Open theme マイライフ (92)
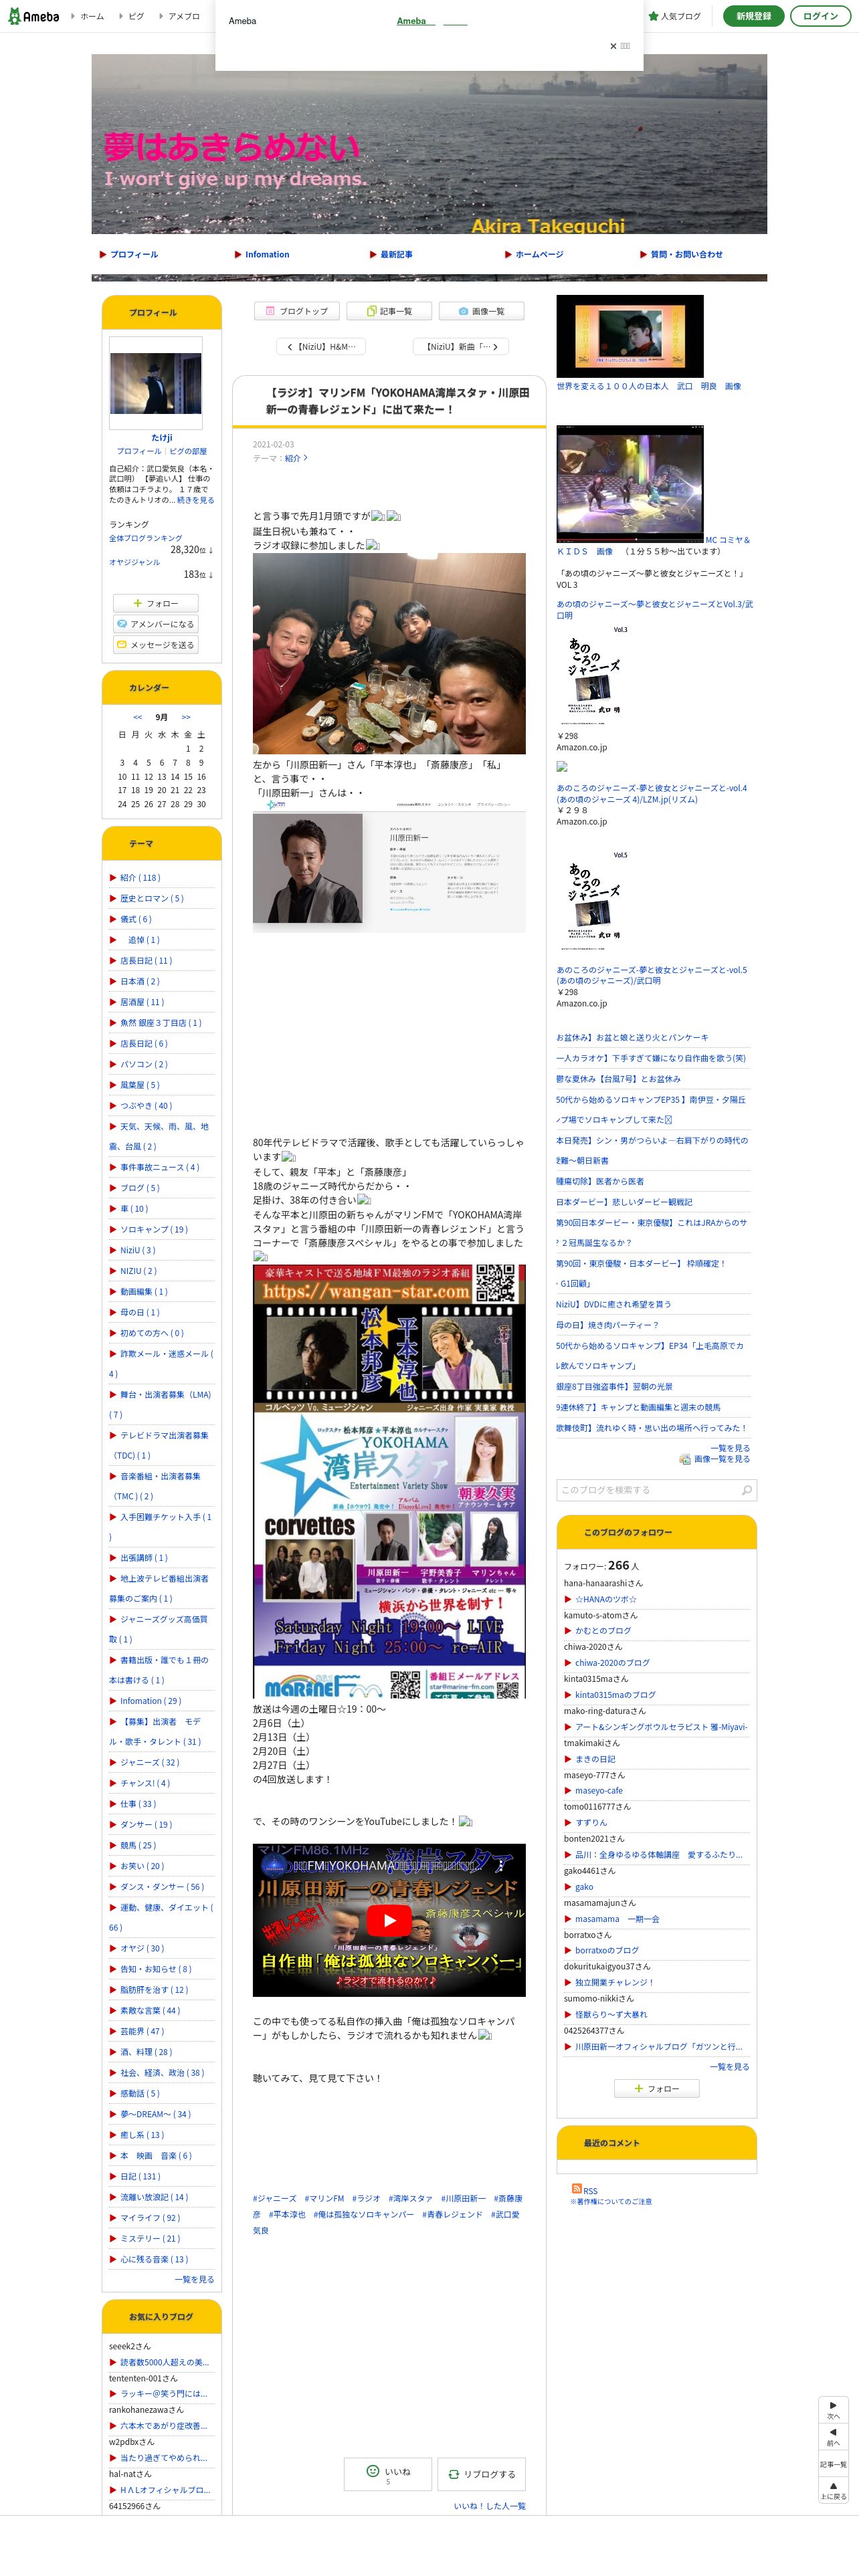The height and width of the screenshot is (2576, 859). [150, 2218]
